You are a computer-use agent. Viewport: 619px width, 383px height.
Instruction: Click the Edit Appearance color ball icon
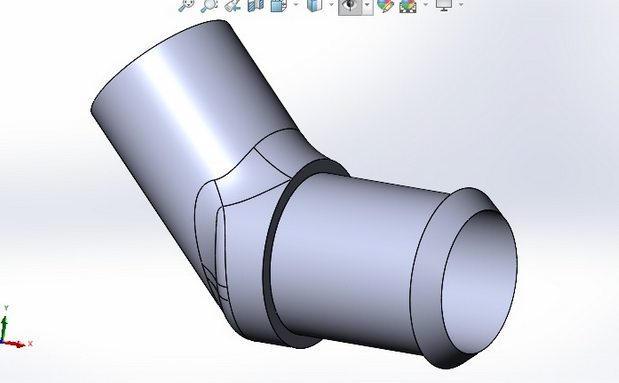coord(386,5)
